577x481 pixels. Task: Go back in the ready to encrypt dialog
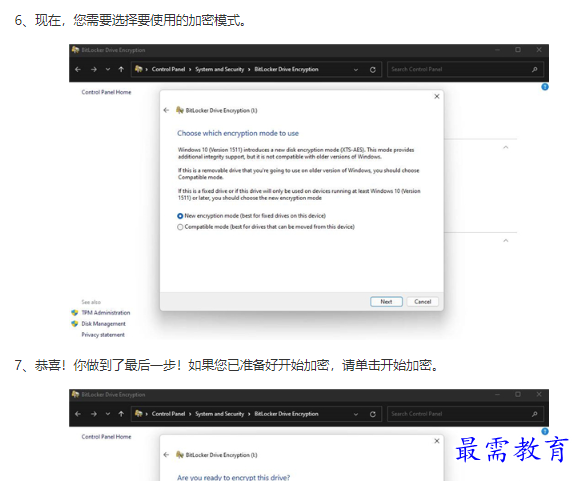(166, 455)
